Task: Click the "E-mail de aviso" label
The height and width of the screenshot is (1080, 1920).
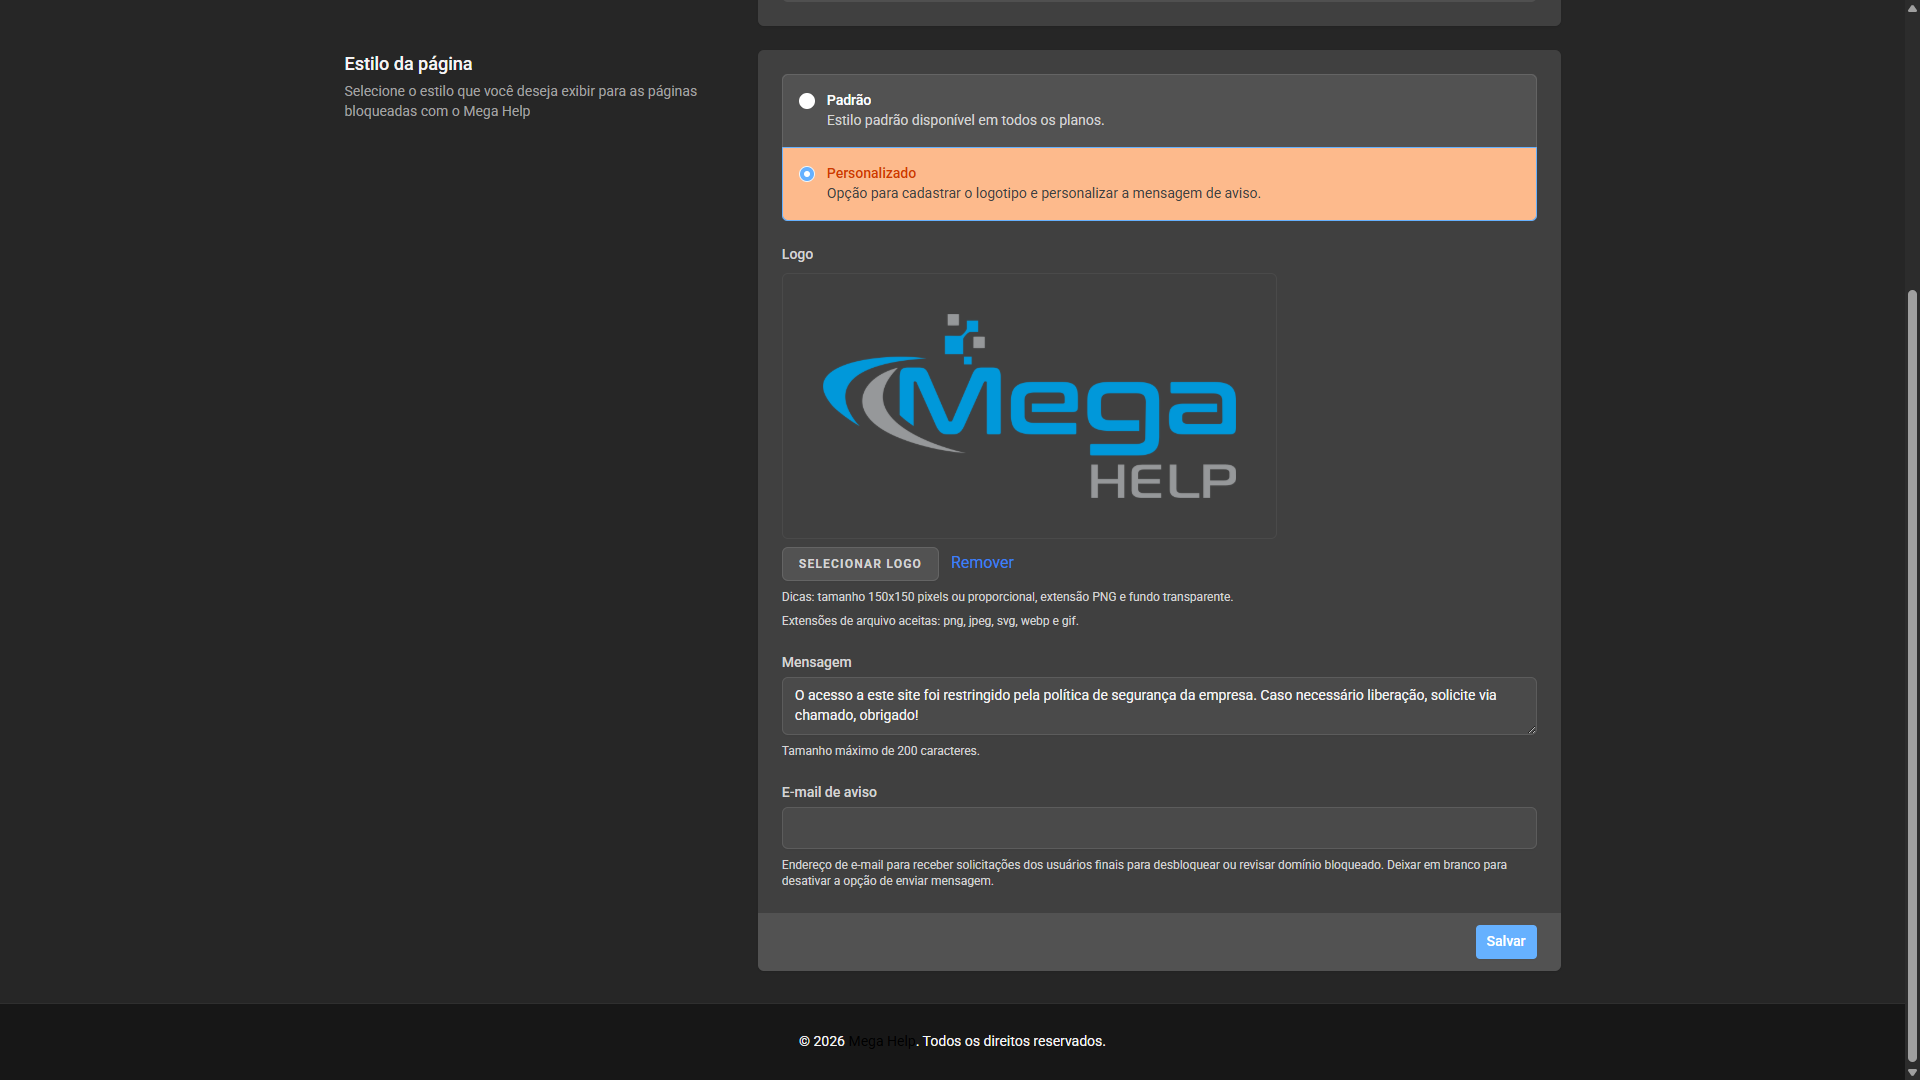Action: coord(829,793)
